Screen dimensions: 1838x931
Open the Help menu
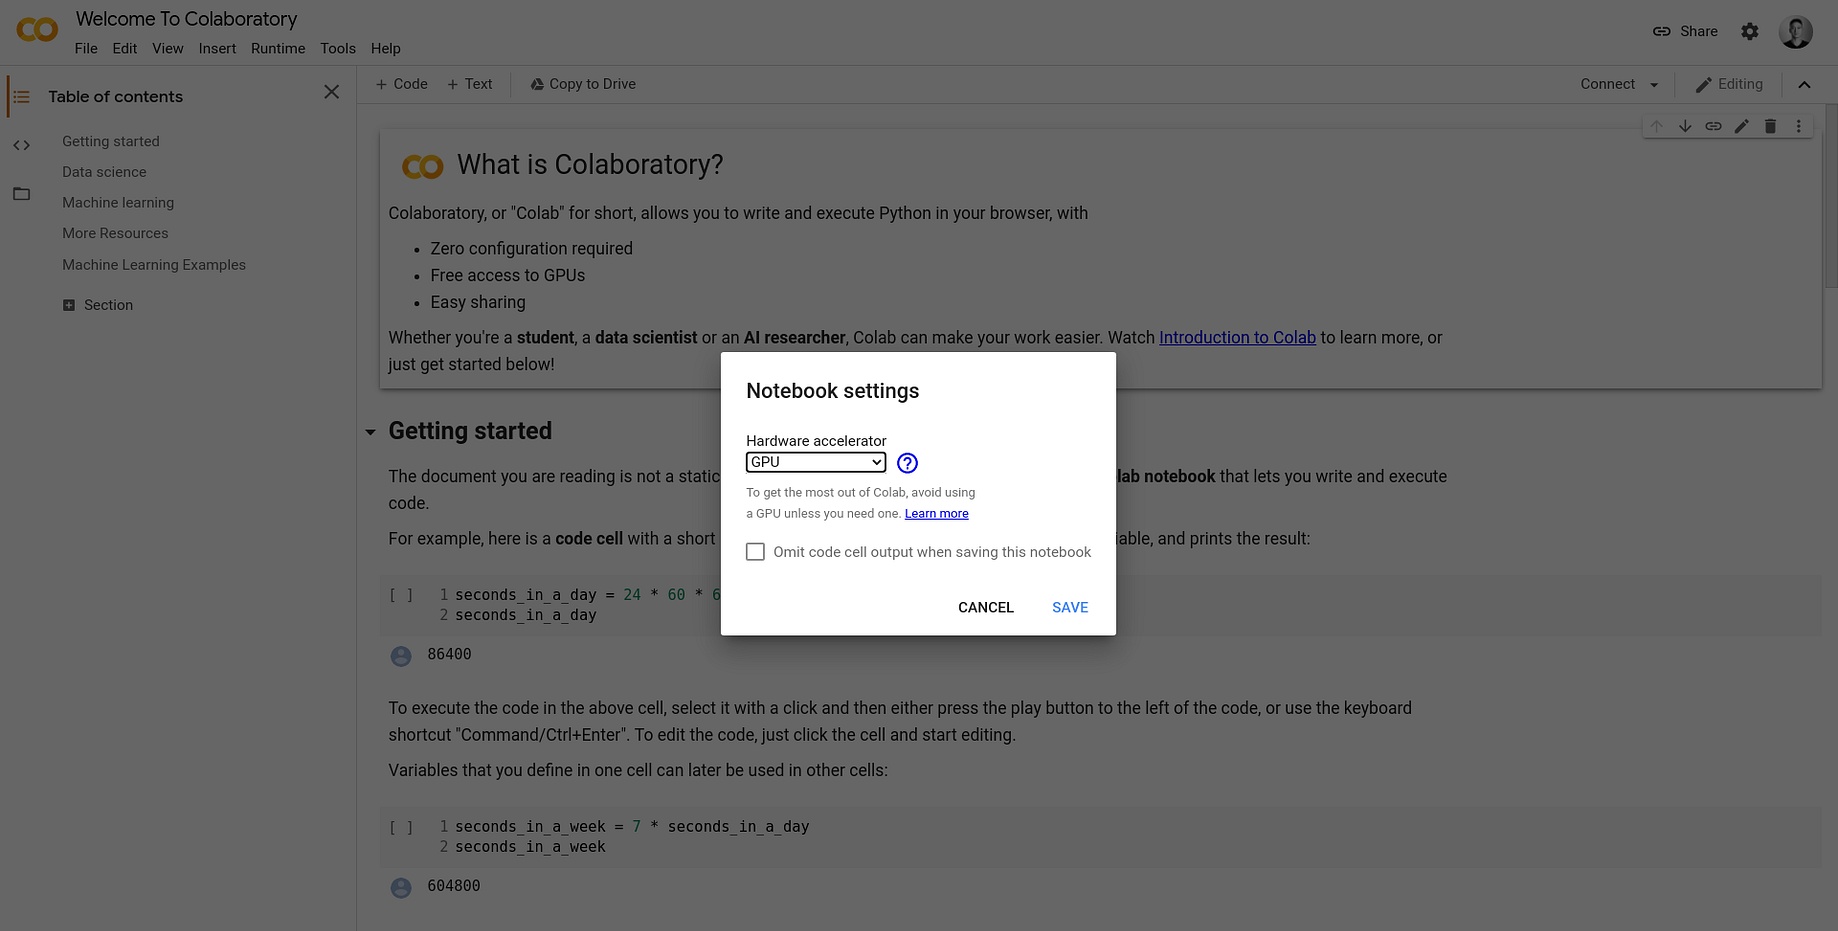(386, 49)
